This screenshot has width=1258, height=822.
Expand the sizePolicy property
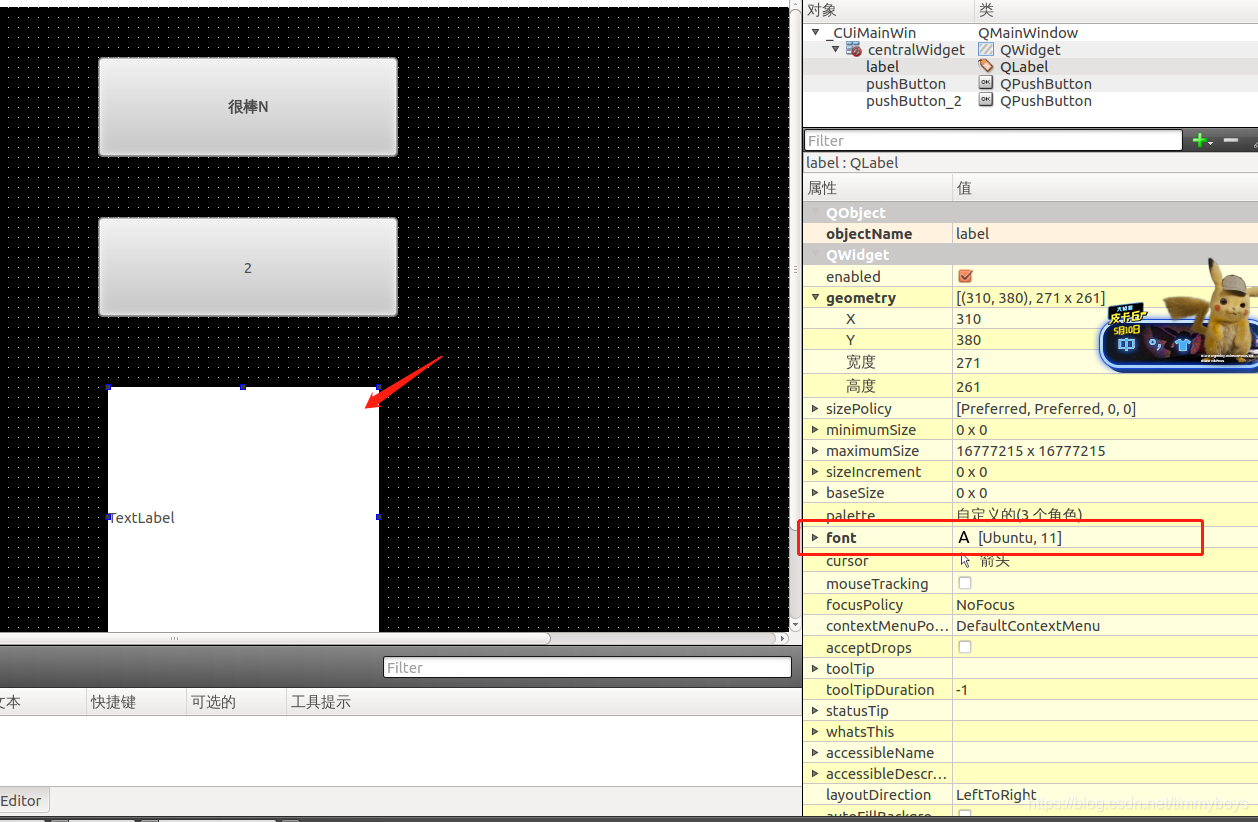coord(815,408)
